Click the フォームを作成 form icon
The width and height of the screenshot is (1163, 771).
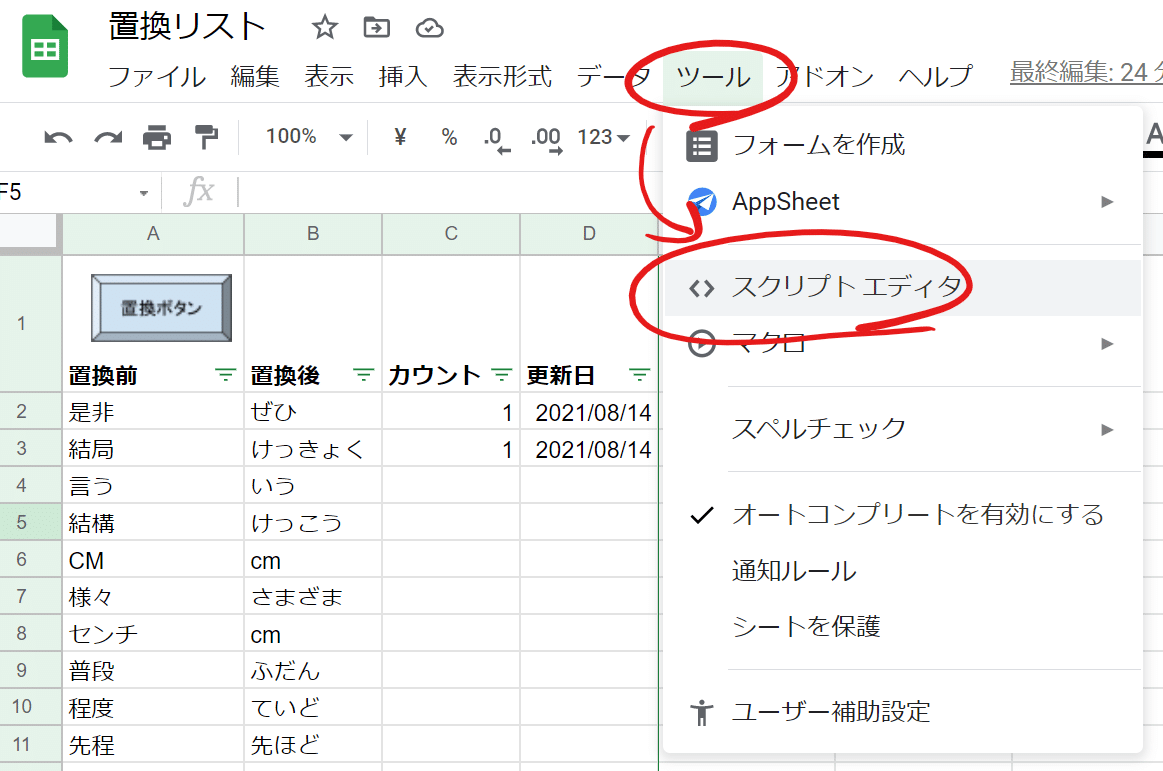click(x=702, y=145)
